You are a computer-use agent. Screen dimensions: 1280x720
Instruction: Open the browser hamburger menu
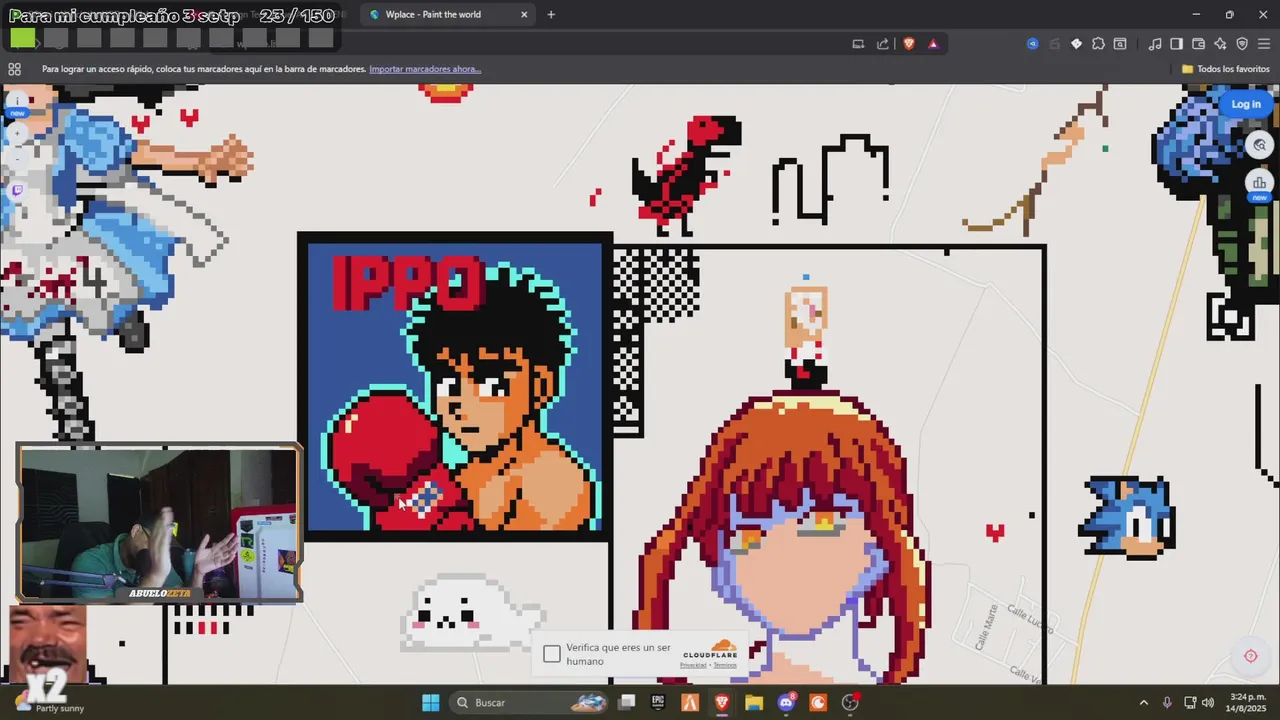point(1264,44)
